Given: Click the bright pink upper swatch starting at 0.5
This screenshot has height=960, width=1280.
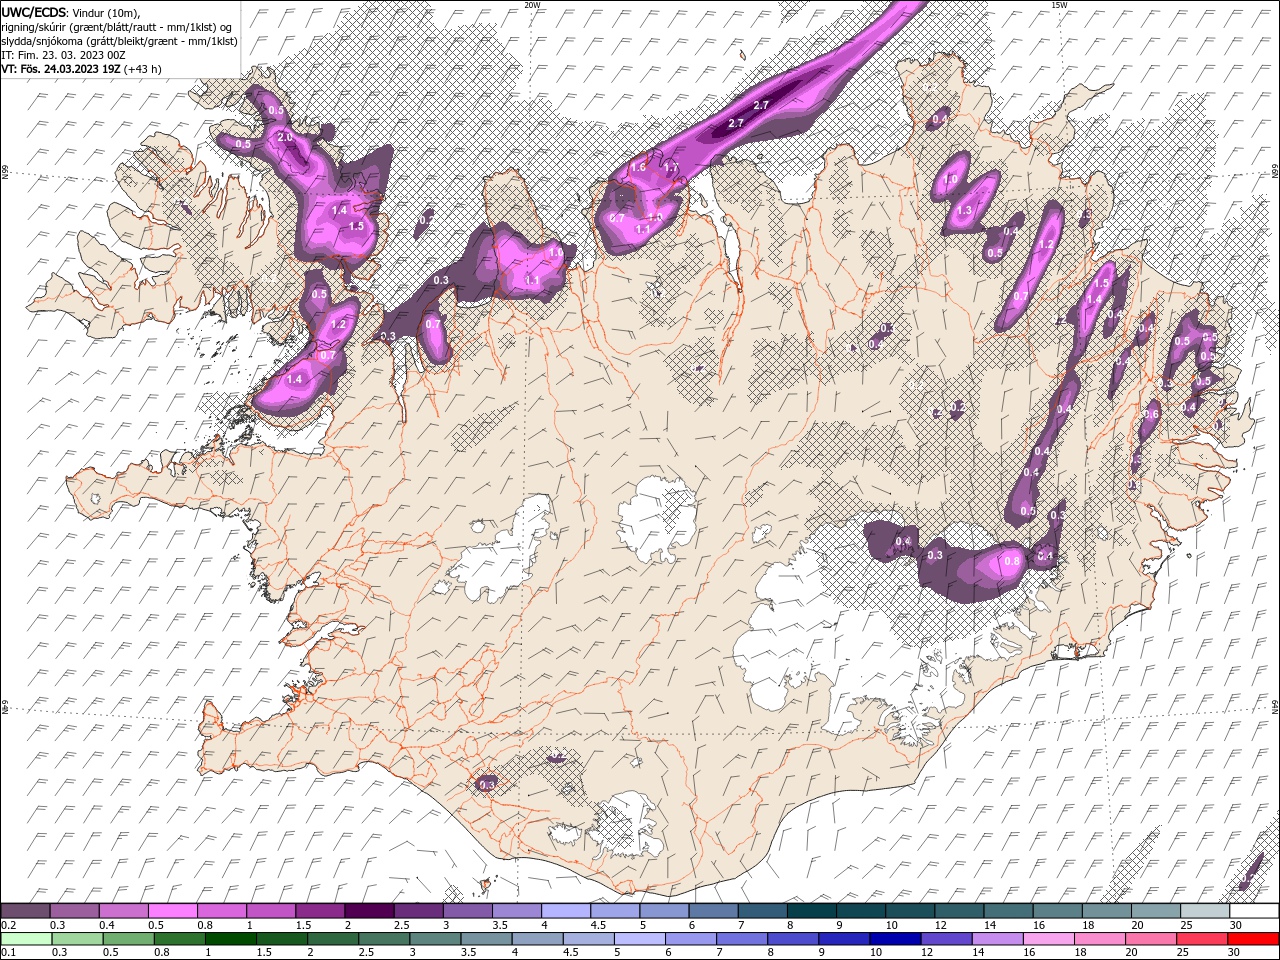Looking at the screenshot, I should click(173, 910).
